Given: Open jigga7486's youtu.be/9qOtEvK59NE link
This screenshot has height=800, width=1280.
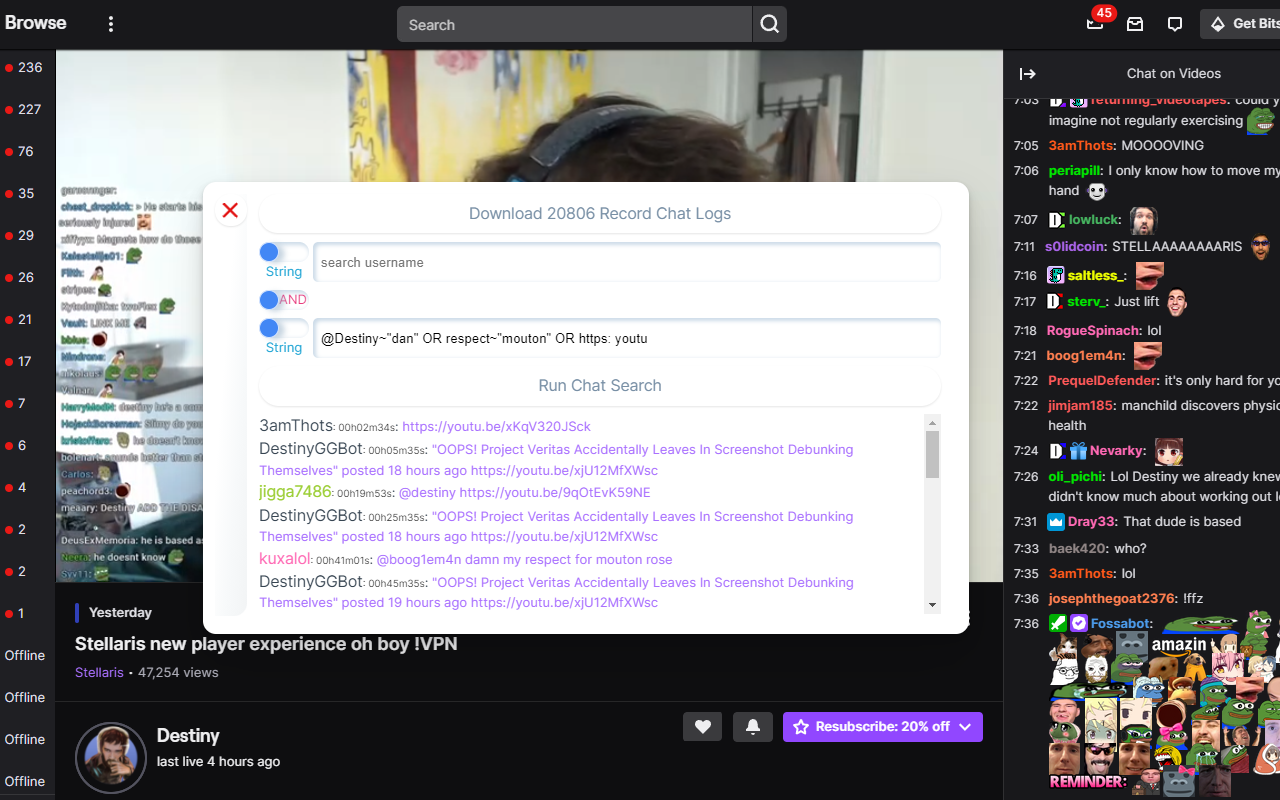Looking at the screenshot, I should pos(555,493).
